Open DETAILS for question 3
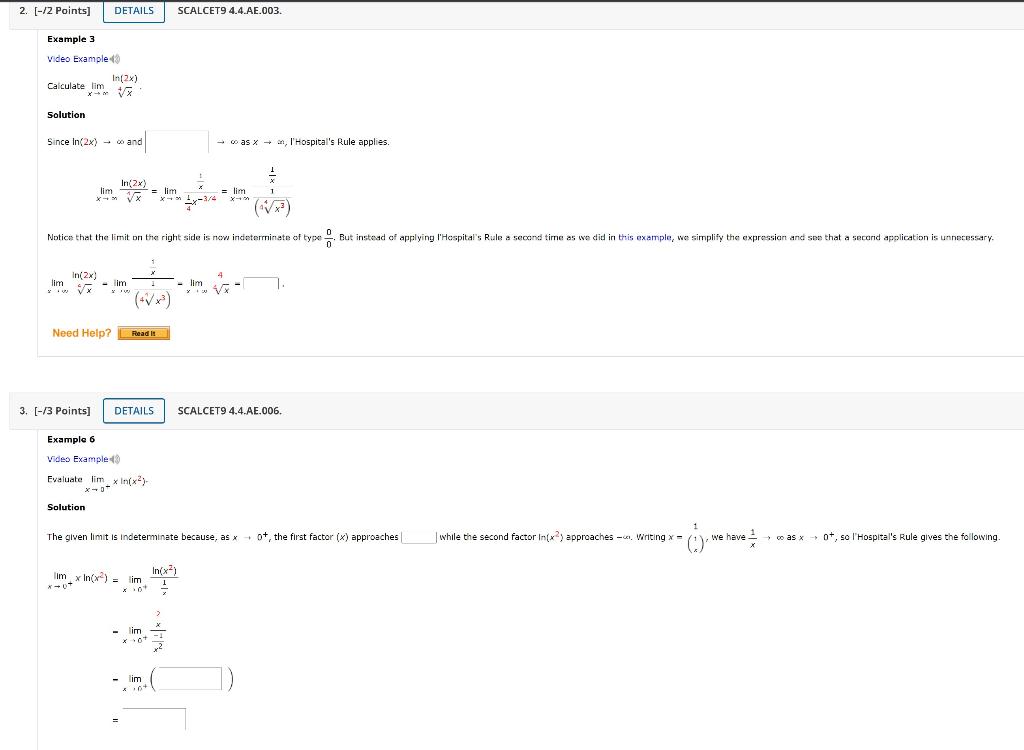 click(x=134, y=411)
